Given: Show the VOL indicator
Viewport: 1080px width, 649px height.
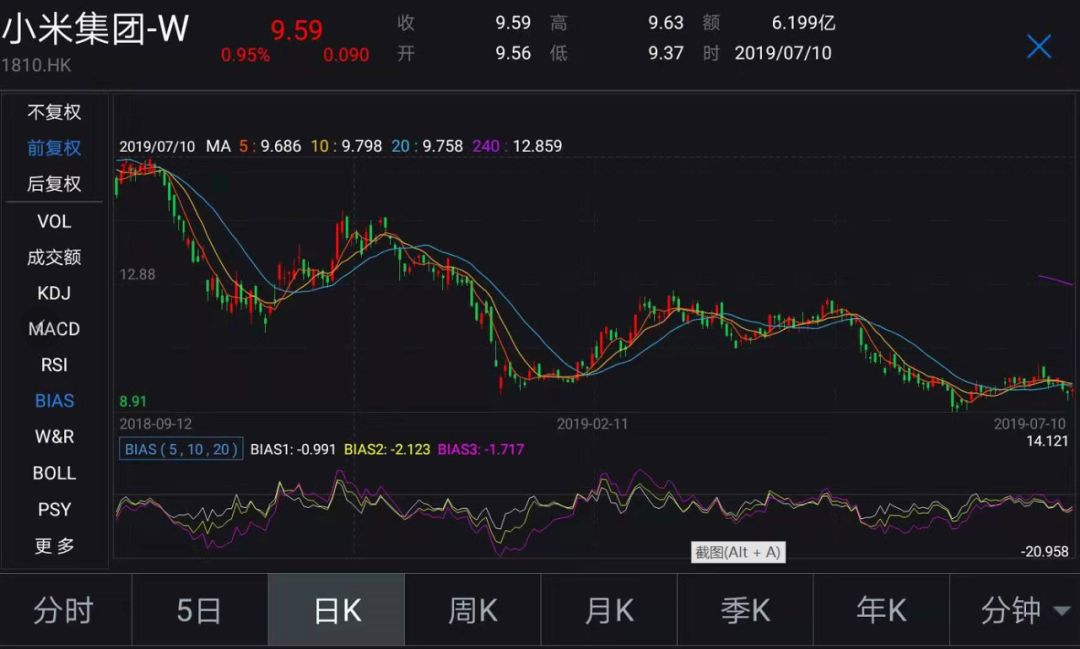Looking at the screenshot, I should coord(54,221).
